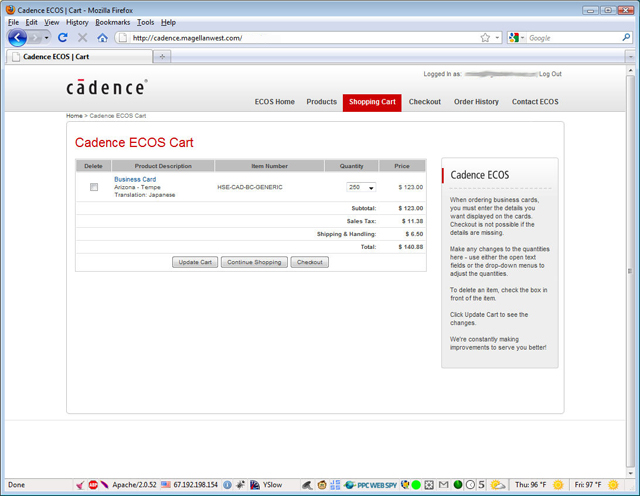Open the Edit menu
Image resolution: width=640 pixels, height=496 pixels.
tap(31, 22)
